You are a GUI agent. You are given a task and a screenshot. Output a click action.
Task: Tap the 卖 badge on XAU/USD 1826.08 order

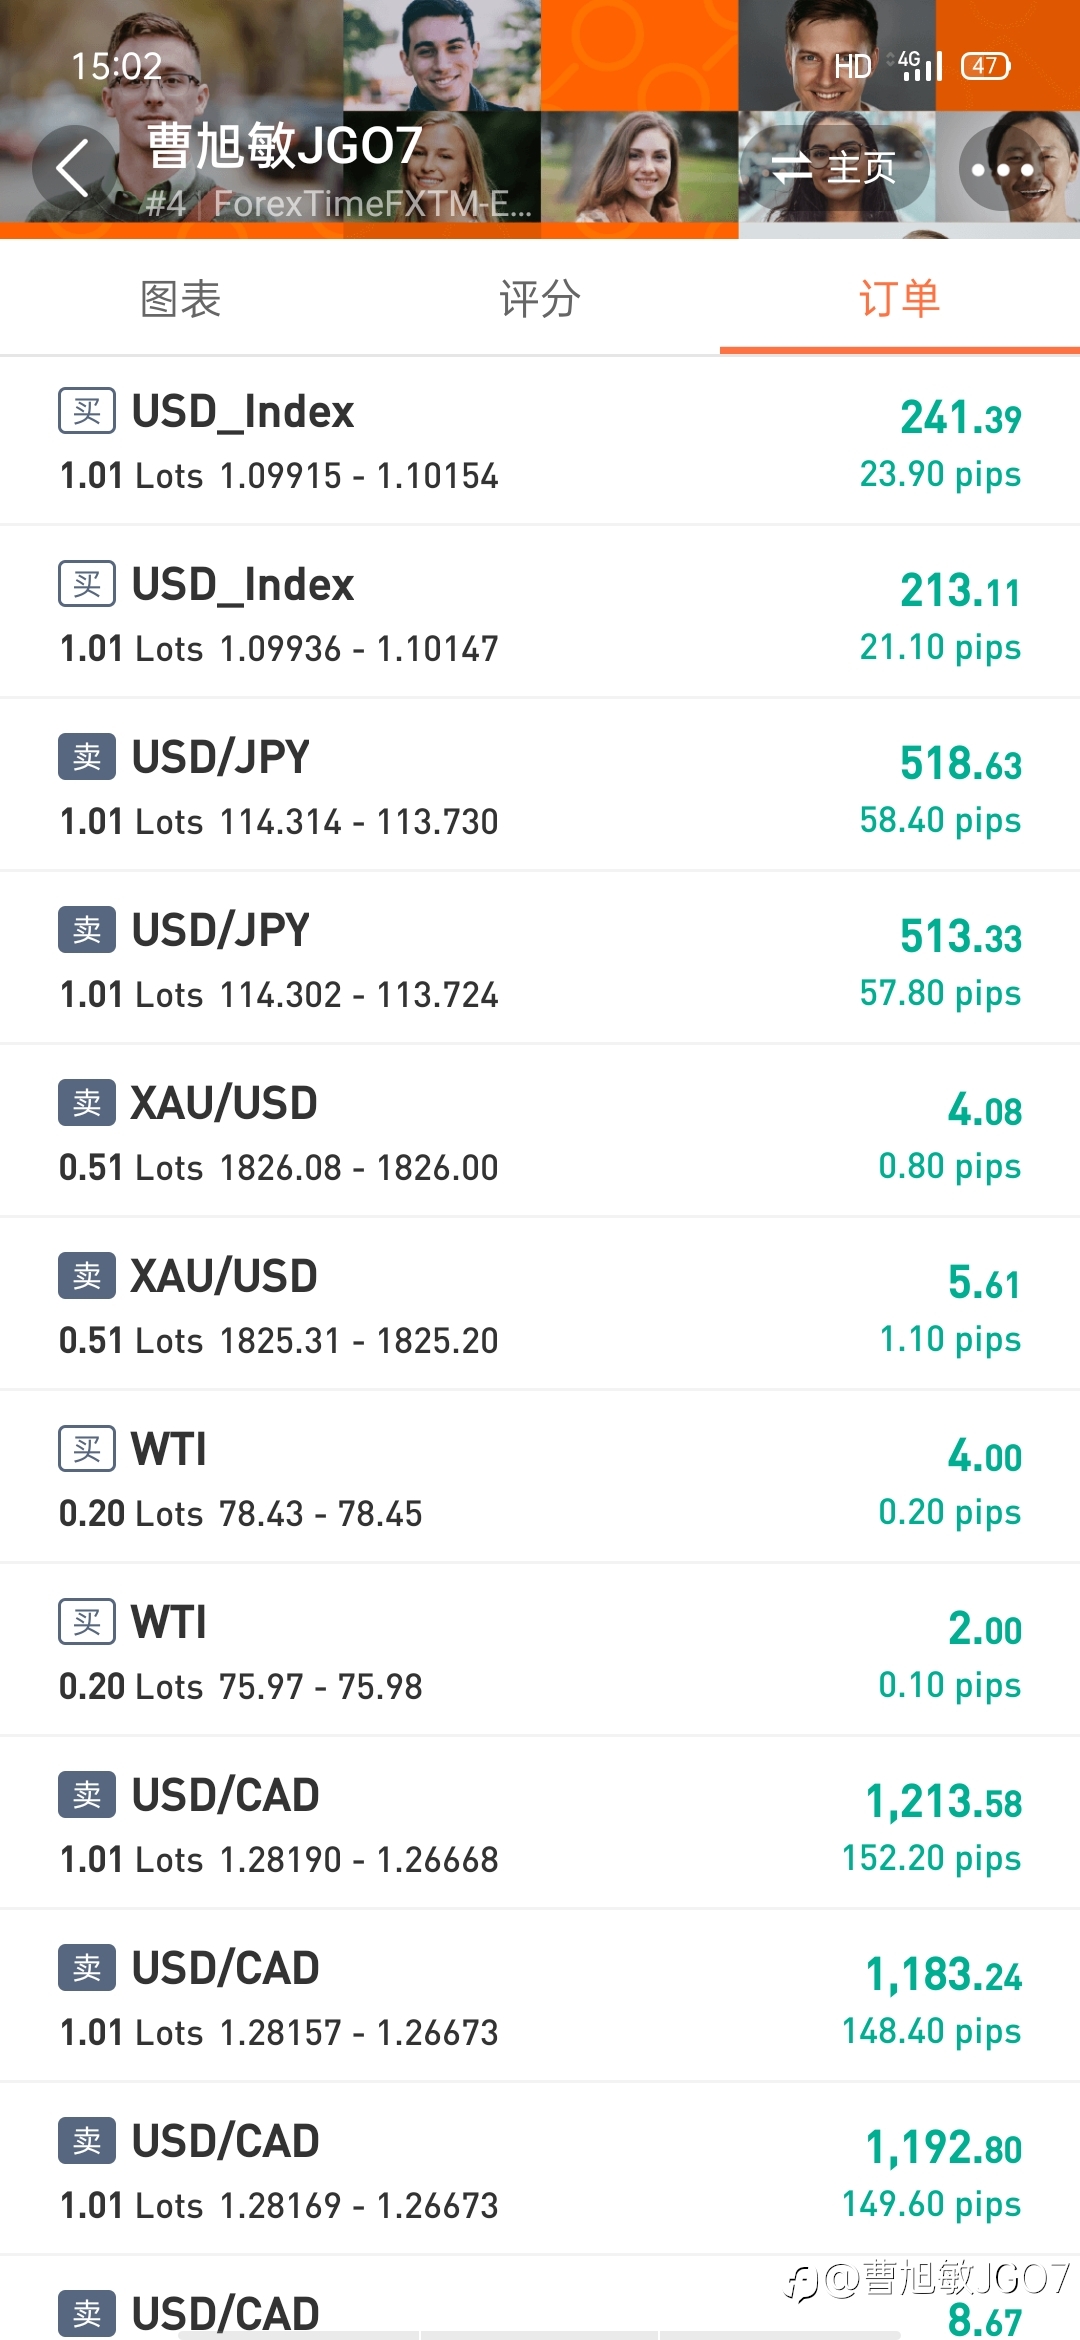(87, 1103)
